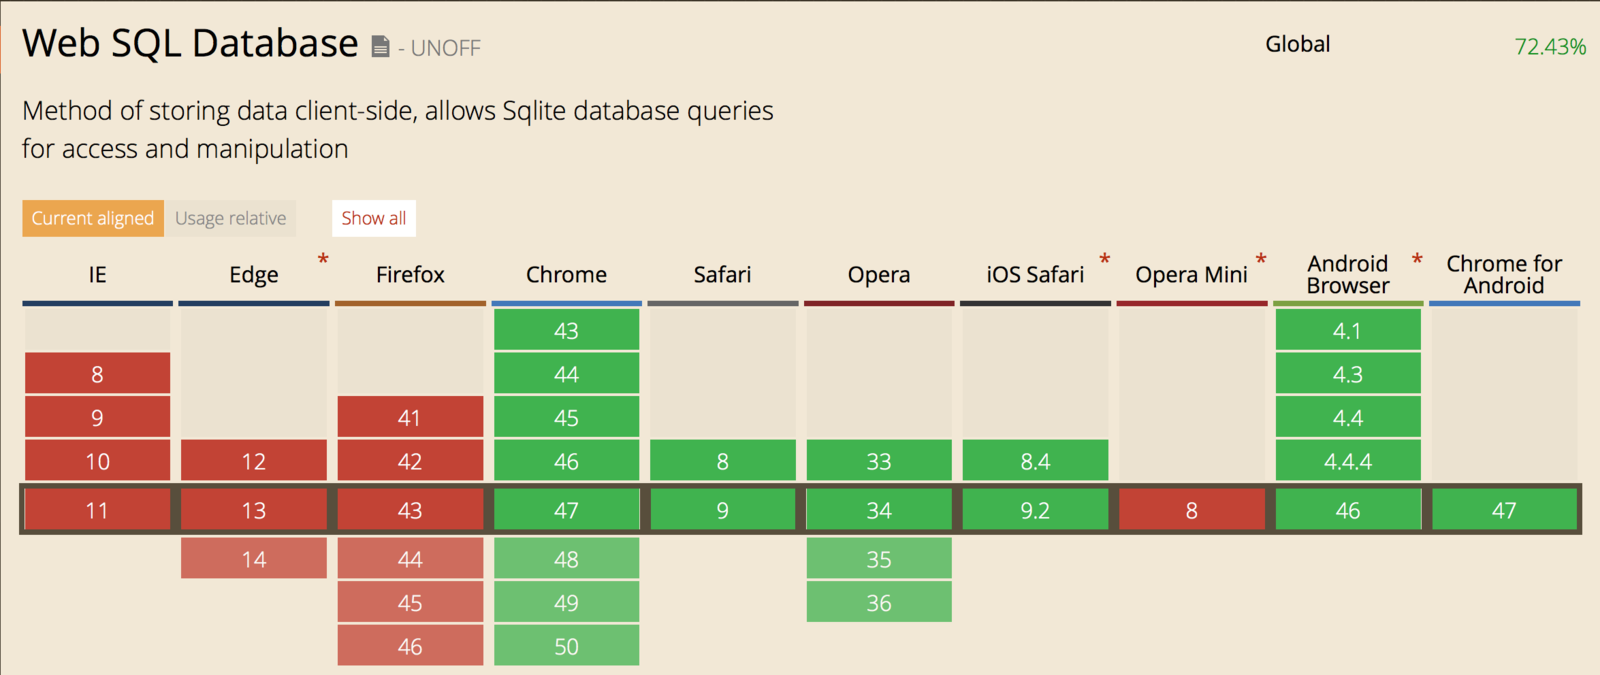
Task: Click the Chrome for Android header
Action: (x=1504, y=275)
